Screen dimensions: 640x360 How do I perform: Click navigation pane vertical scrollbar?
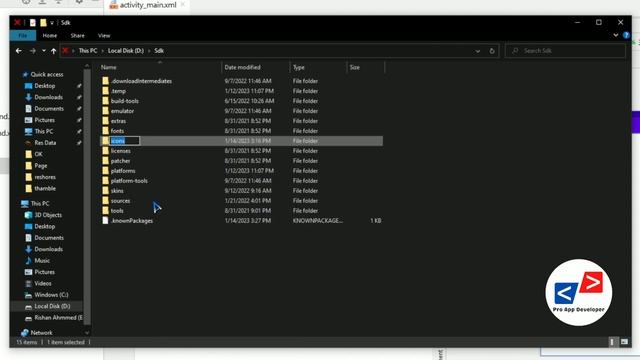point(87,198)
